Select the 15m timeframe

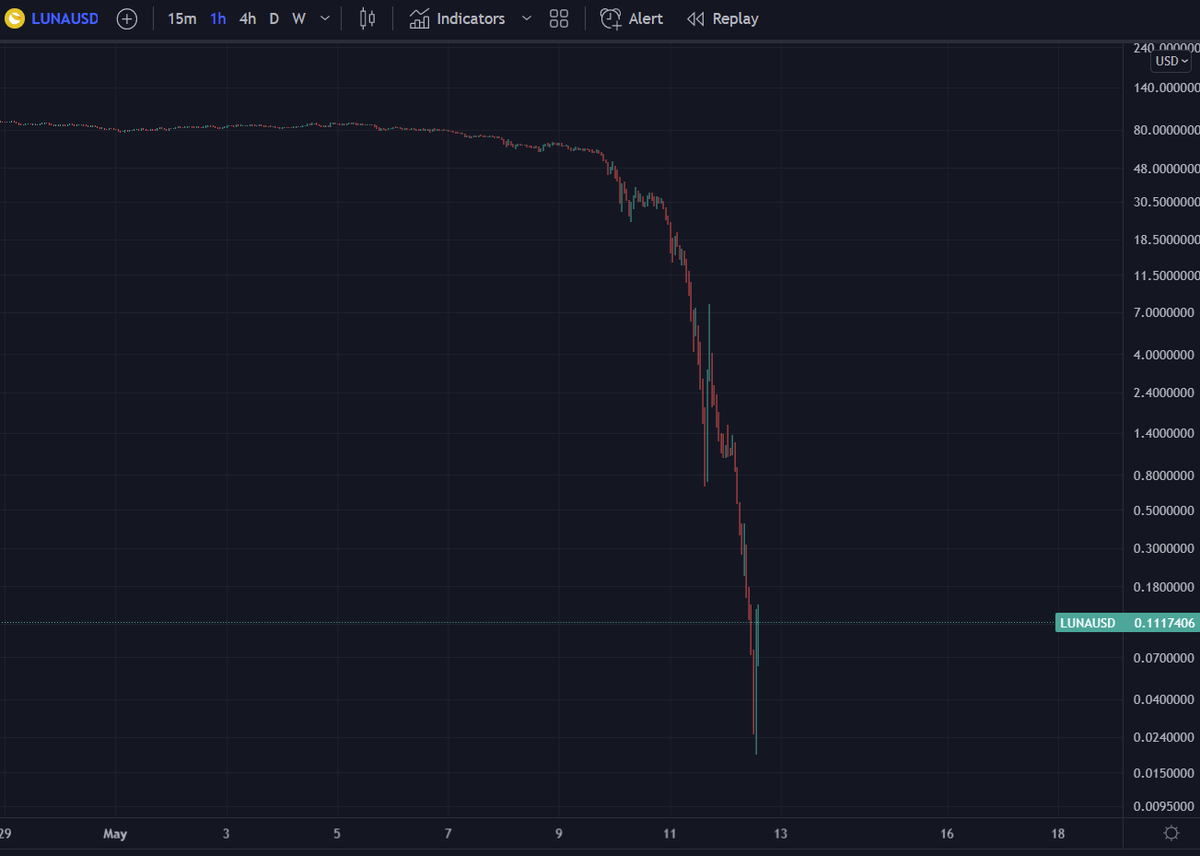point(182,19)
